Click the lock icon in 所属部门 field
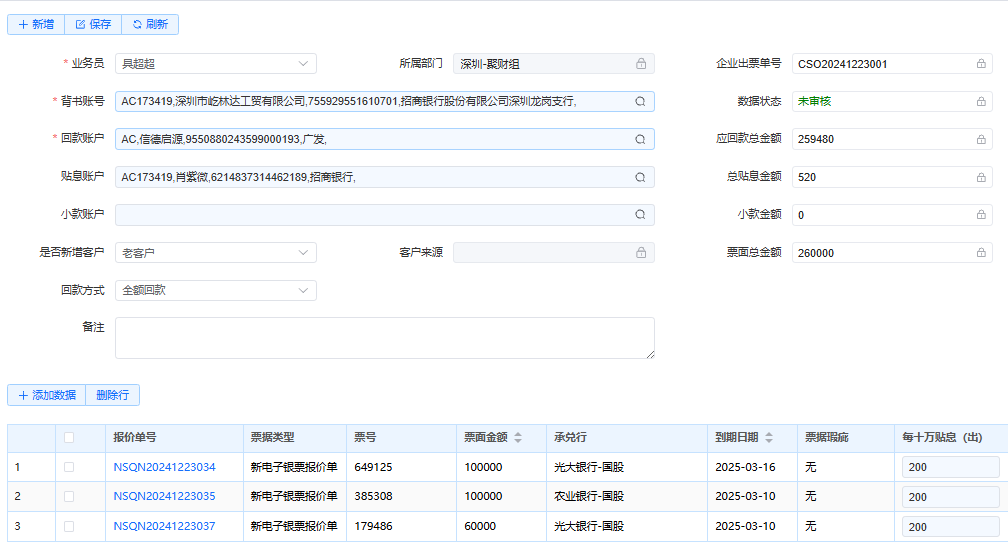This screenshot has width=1008, height=542. pyautogui.click(x=641, y=64)
